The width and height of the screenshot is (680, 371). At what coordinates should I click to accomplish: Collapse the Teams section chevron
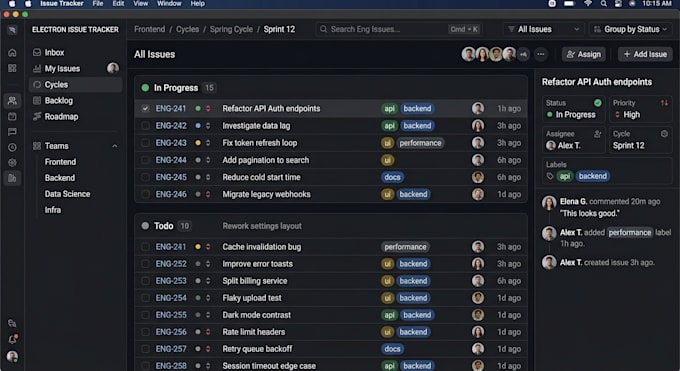click(114, 146)
